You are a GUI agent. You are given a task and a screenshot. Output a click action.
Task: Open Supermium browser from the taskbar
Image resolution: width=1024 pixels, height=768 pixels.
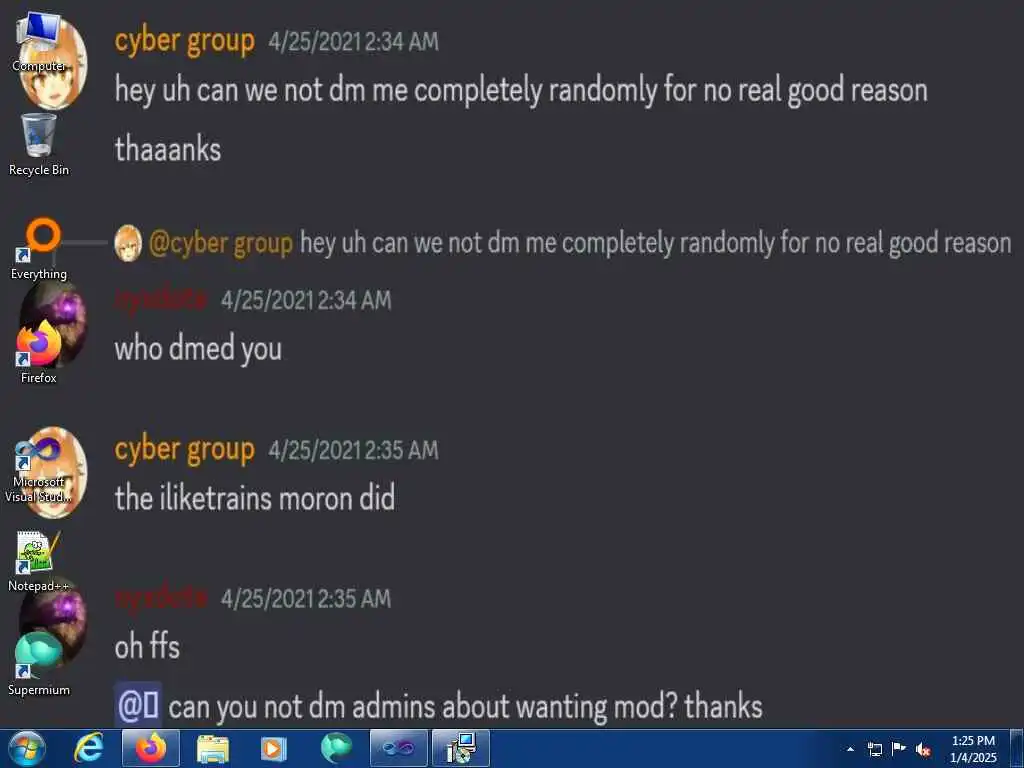[x=336, y=748]
